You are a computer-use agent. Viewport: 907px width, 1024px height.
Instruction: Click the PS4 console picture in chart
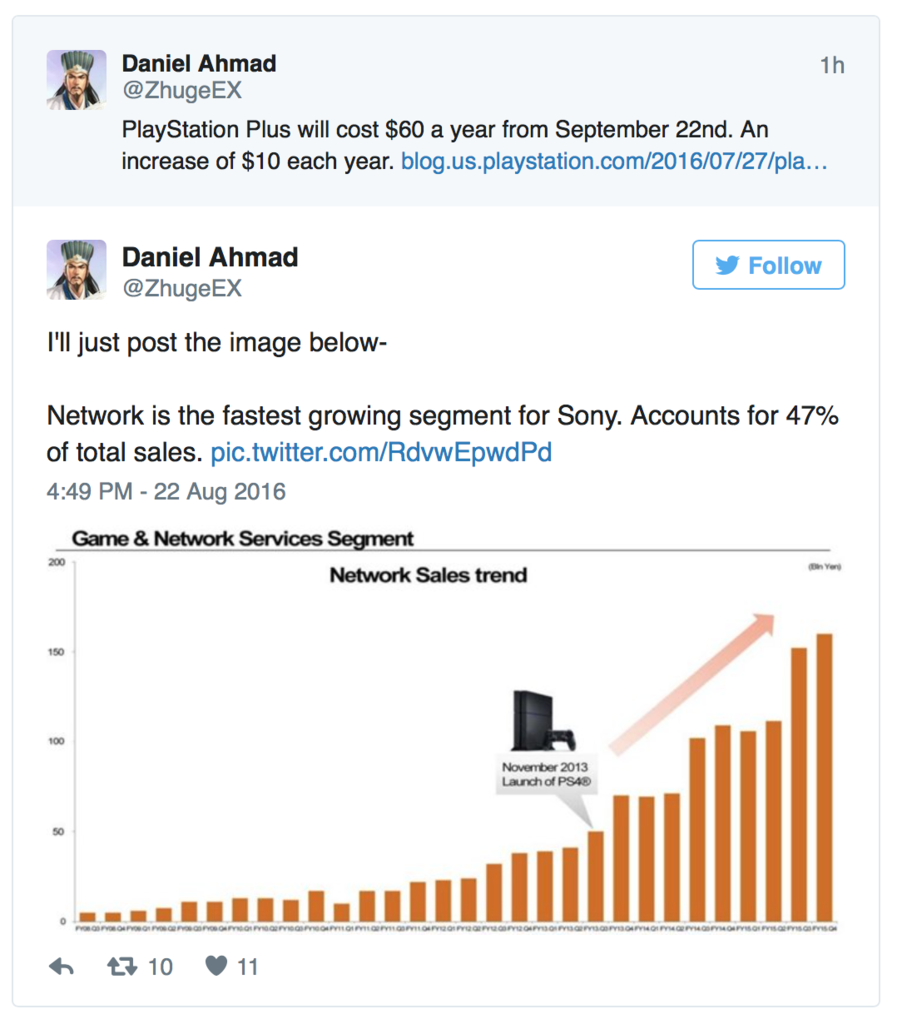coord(544,720)
